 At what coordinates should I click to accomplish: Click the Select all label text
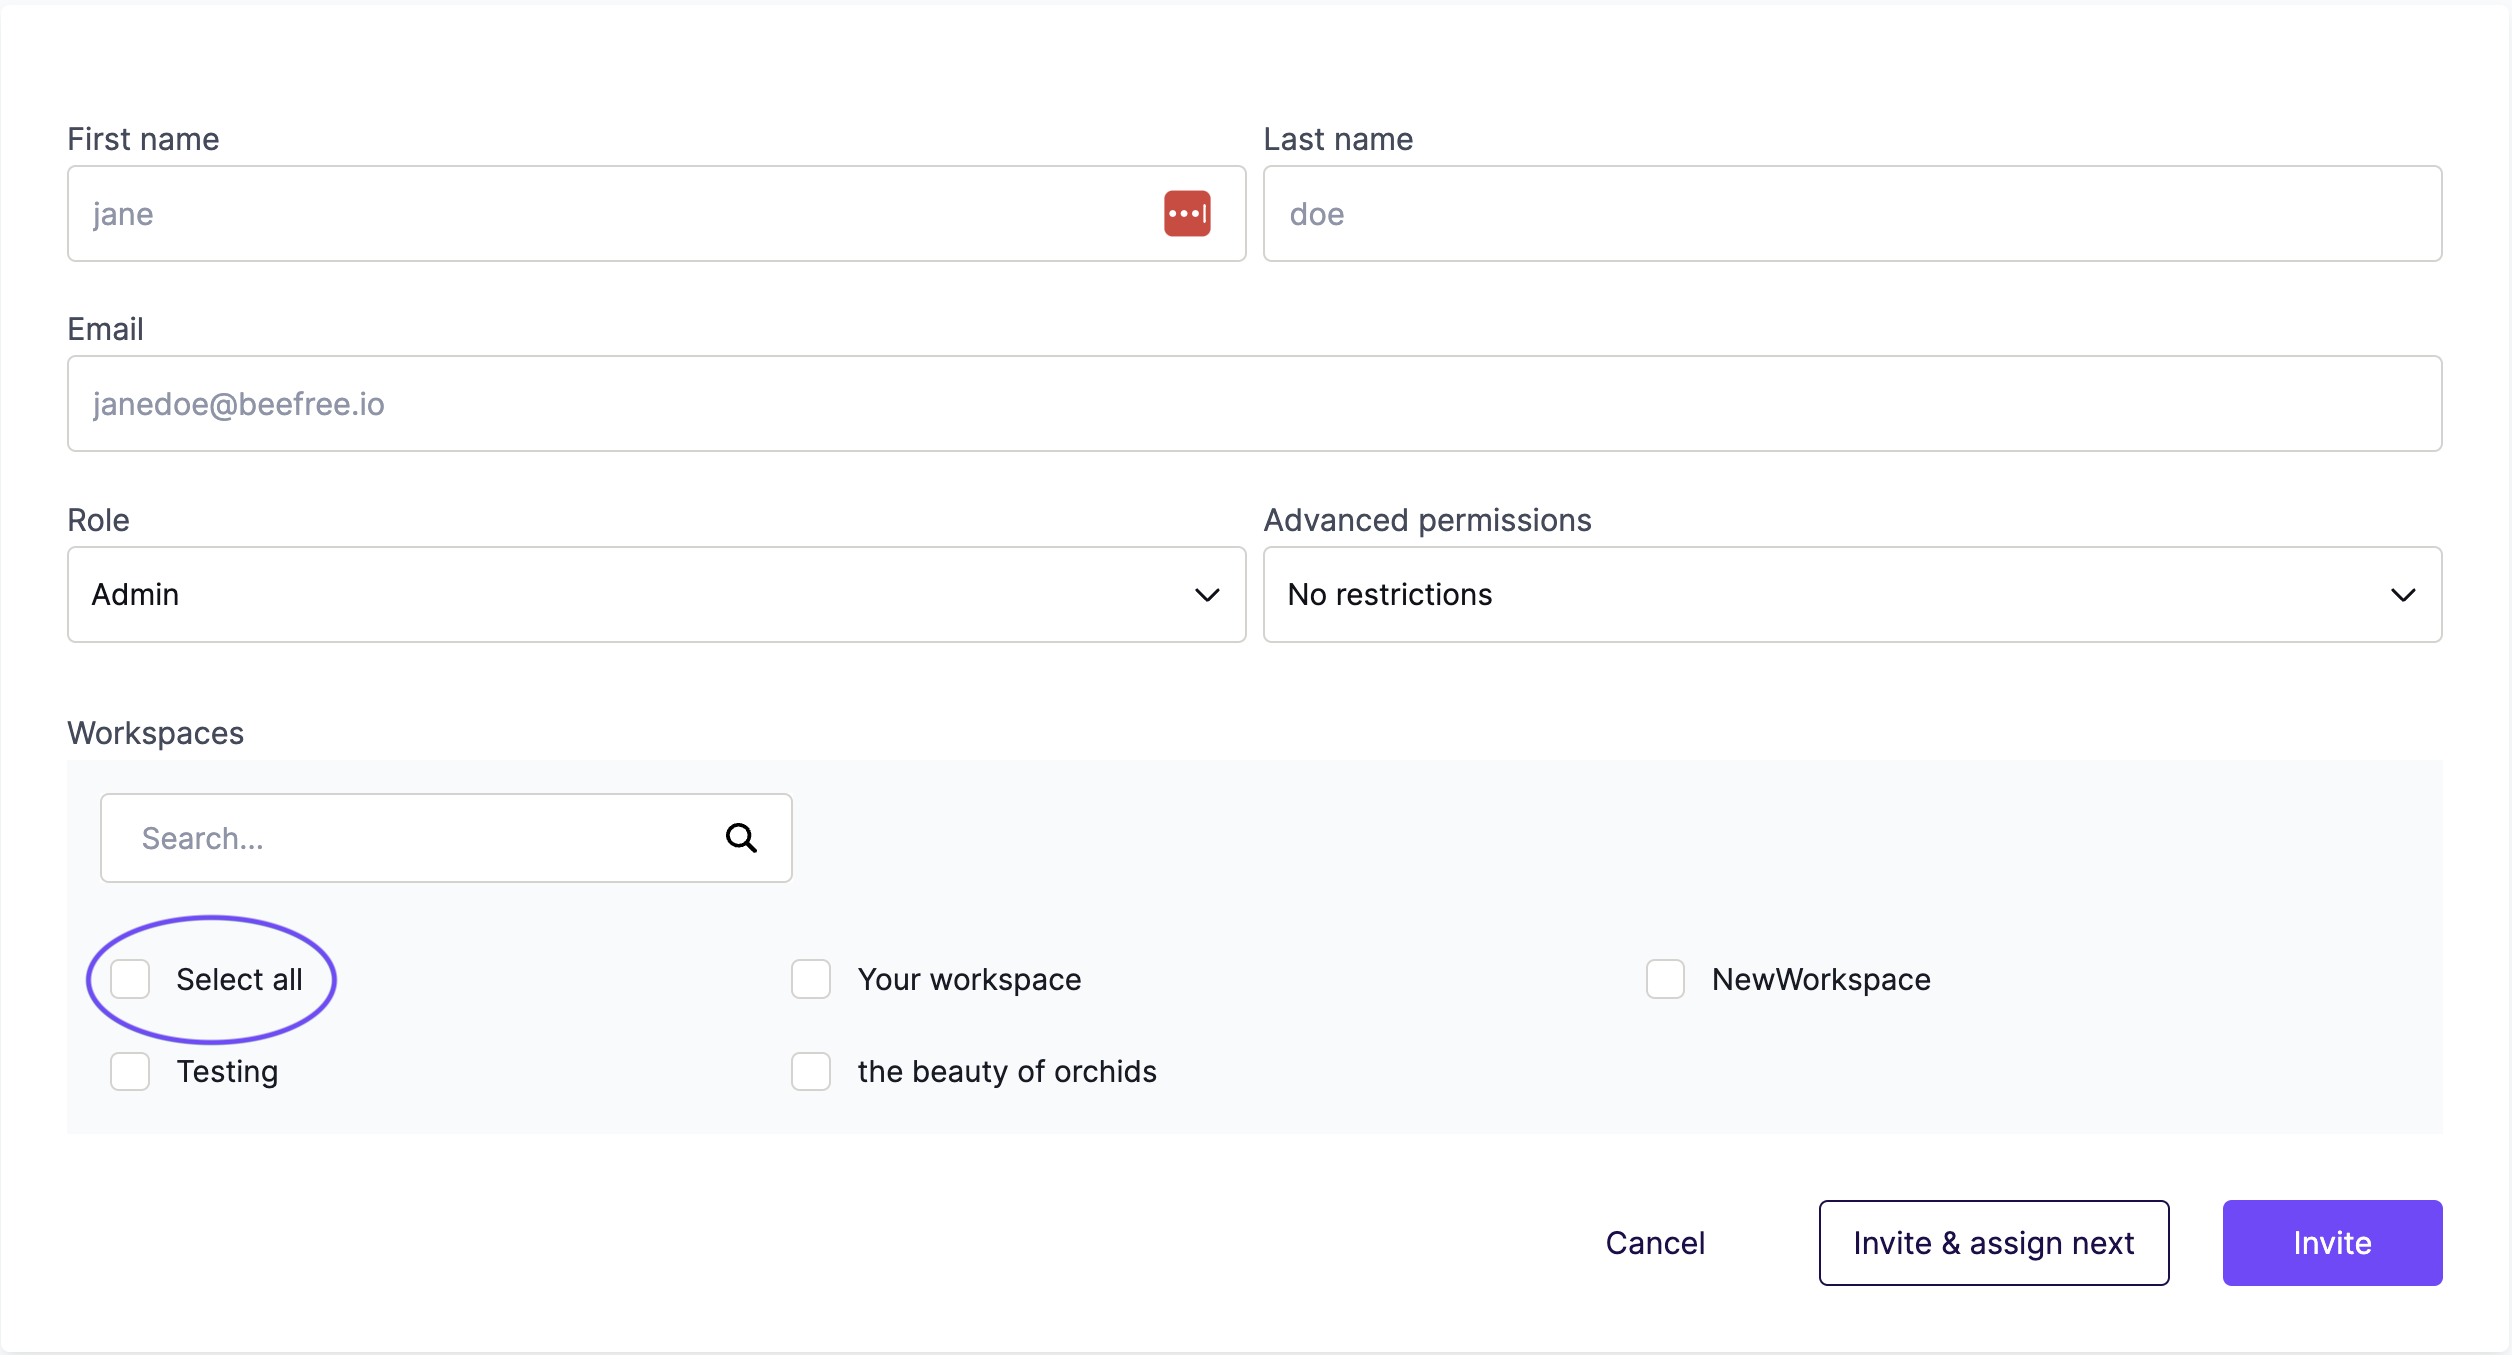[x=239, y=979]
